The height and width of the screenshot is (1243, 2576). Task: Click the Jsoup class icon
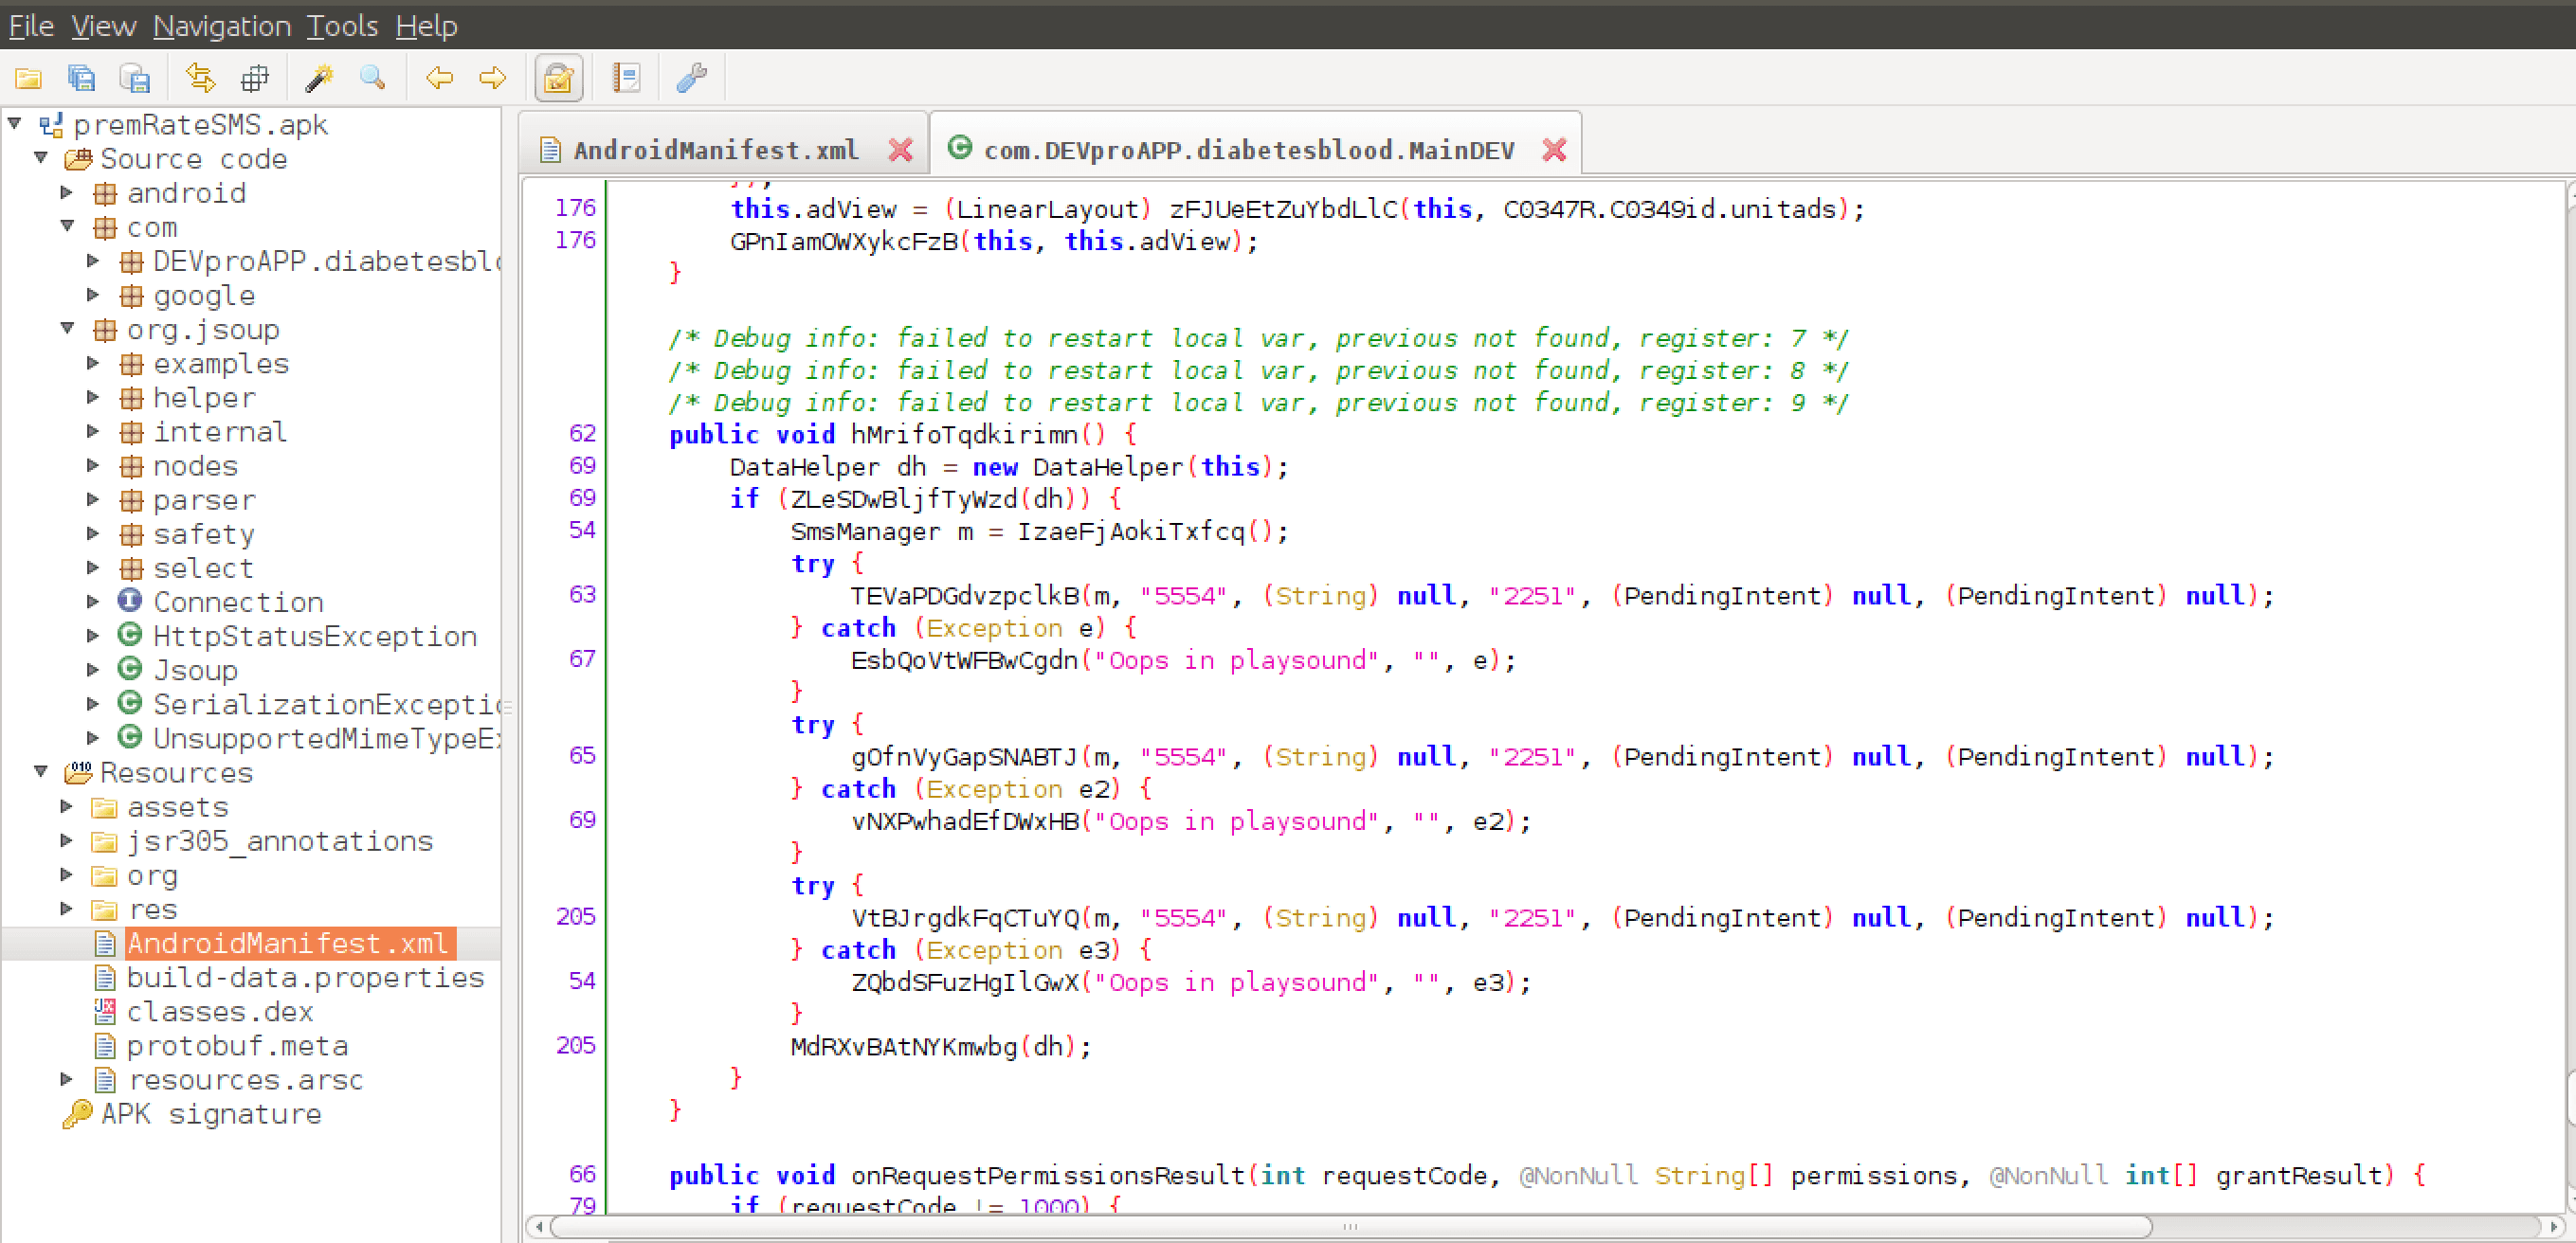pyautogui.click(x=130, y=668)
